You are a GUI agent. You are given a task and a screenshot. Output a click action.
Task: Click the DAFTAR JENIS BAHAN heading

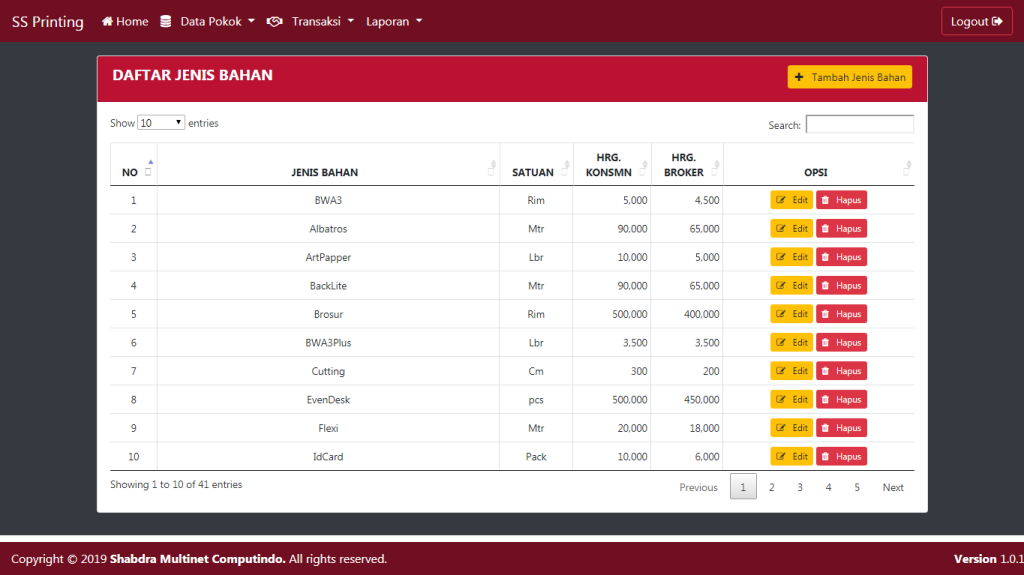pyautogui.click(x=193, y=75)
